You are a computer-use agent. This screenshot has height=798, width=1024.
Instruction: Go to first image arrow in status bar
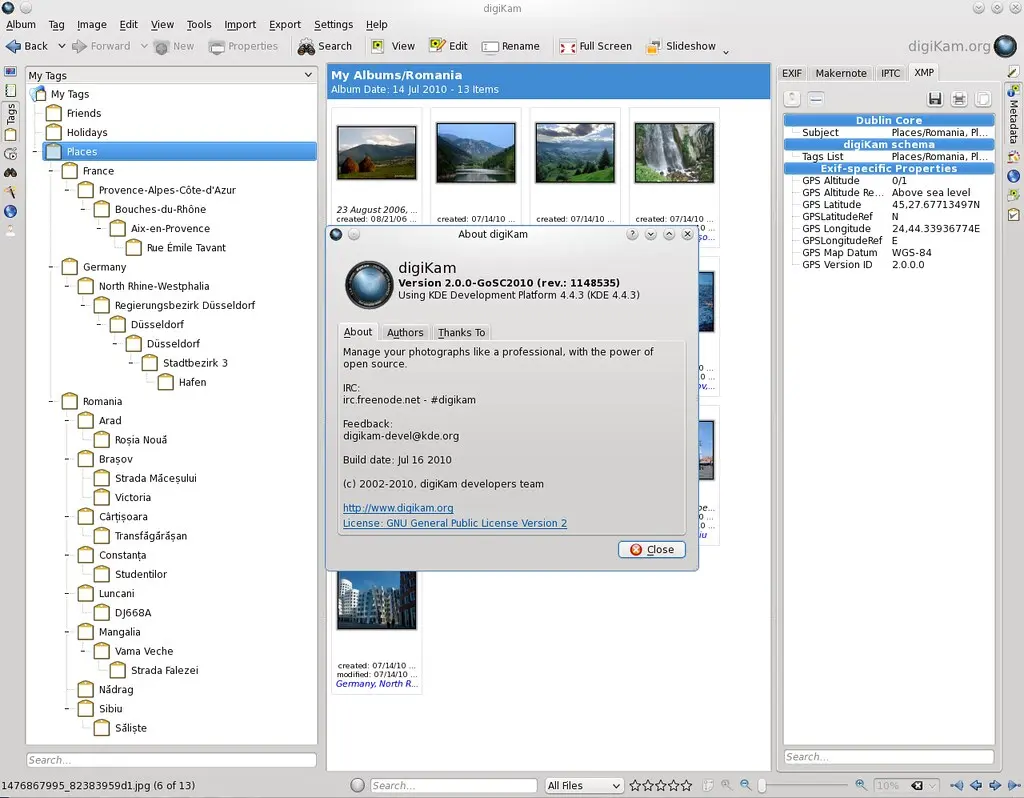pos(956,785)
